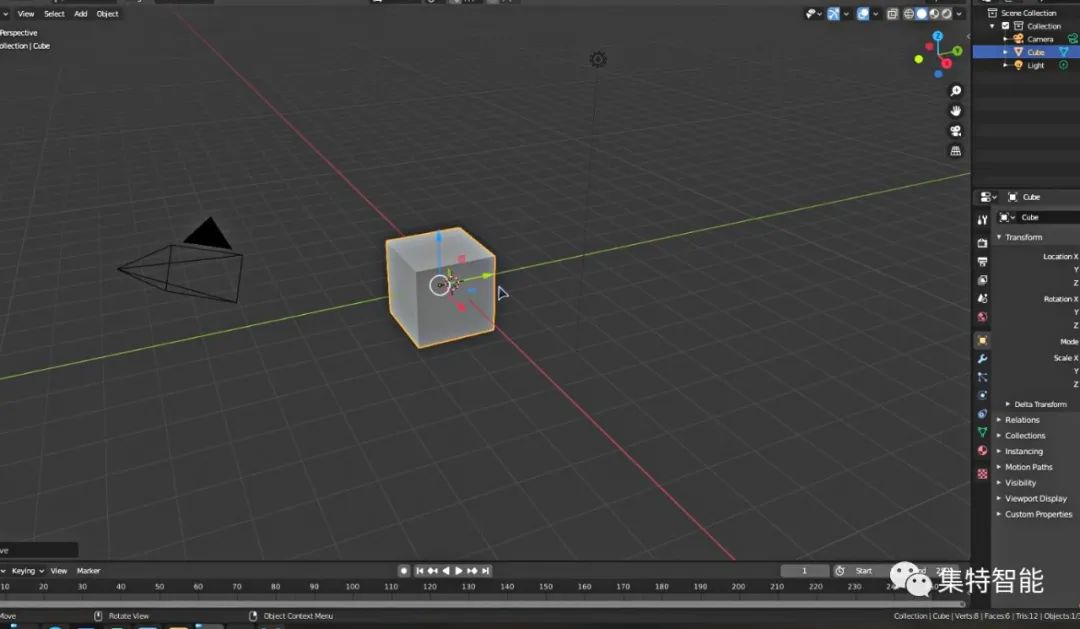1080x629 pixels.
Task: Click the green Y axis on navigation gizmo
Action: tap(957, 51)
